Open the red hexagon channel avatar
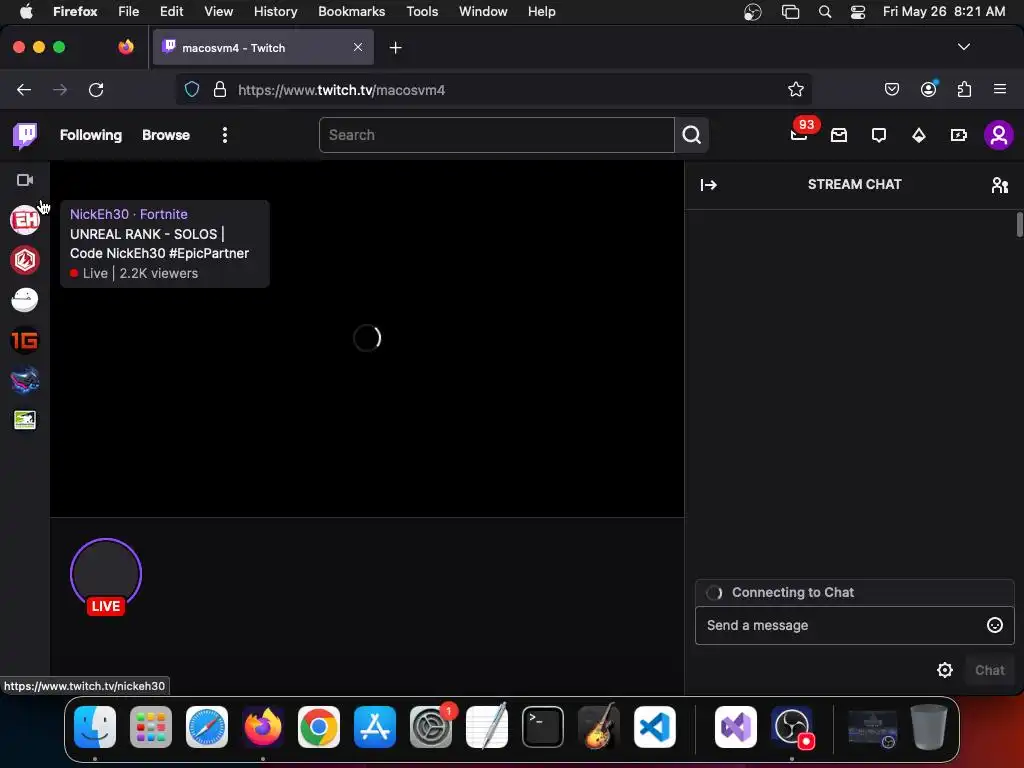Screen dimensions: 1024x768 [x=25, y=260]
